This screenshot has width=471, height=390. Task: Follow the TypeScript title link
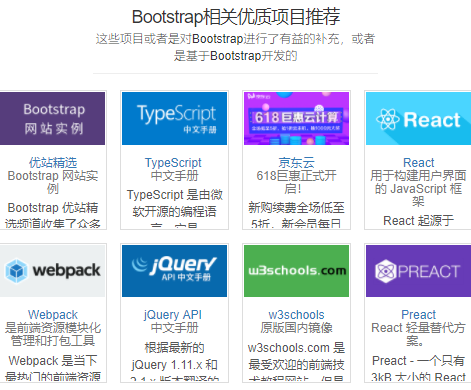click(x=173, y=163)
